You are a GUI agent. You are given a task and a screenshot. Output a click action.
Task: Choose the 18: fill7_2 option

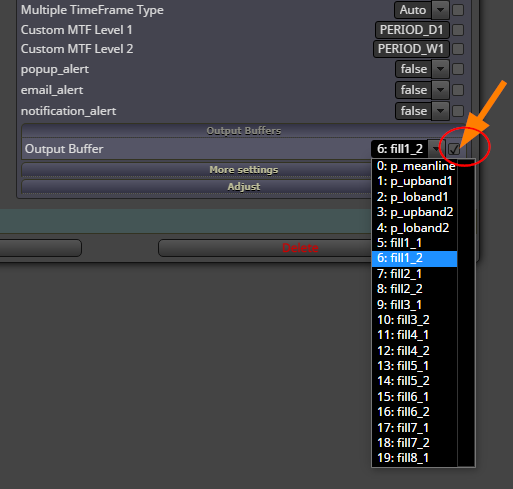[x=414, y=443]
